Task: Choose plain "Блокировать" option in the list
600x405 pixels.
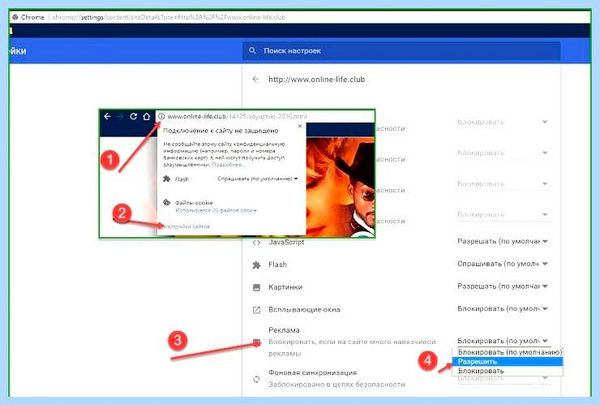Action: 508,371
